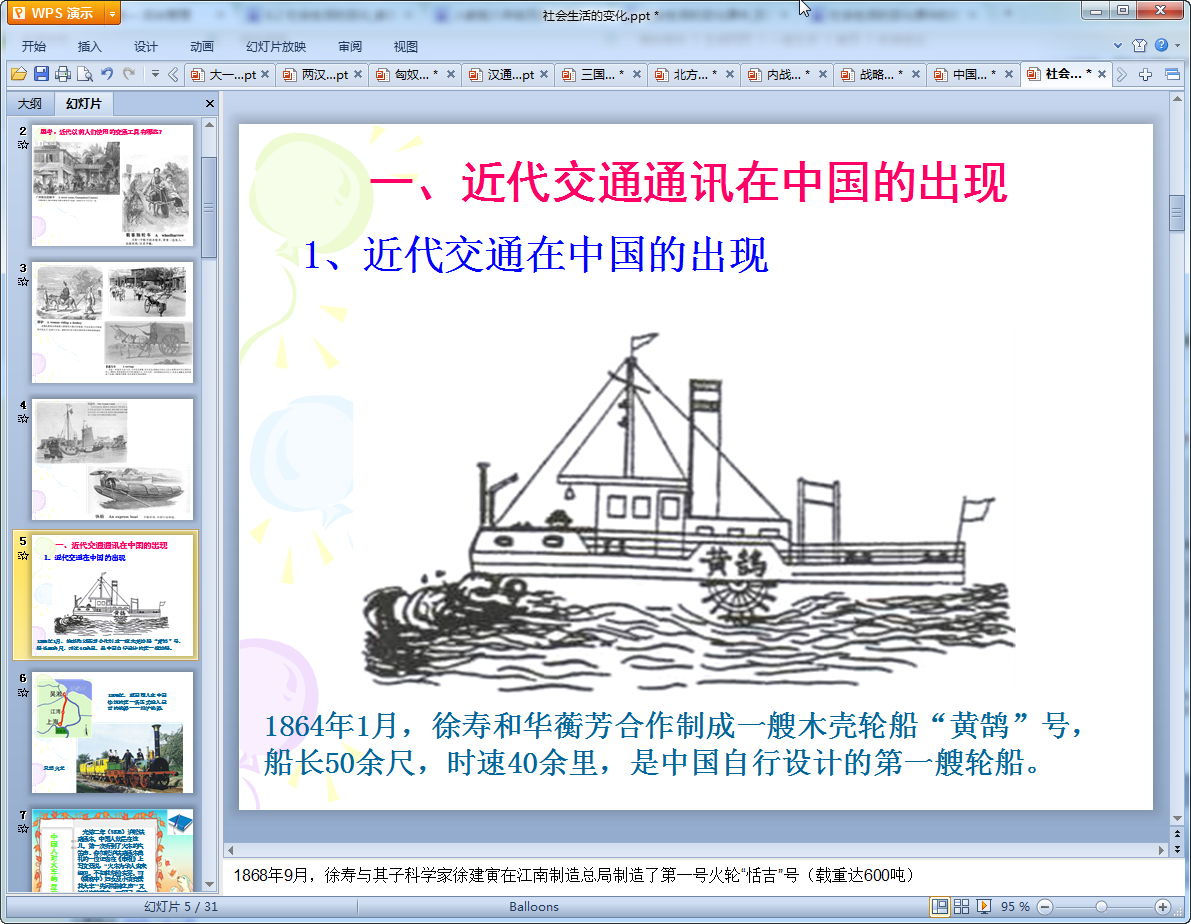Open dropdown arrow beside the help icon
1191x924 pixels.
1177,46
